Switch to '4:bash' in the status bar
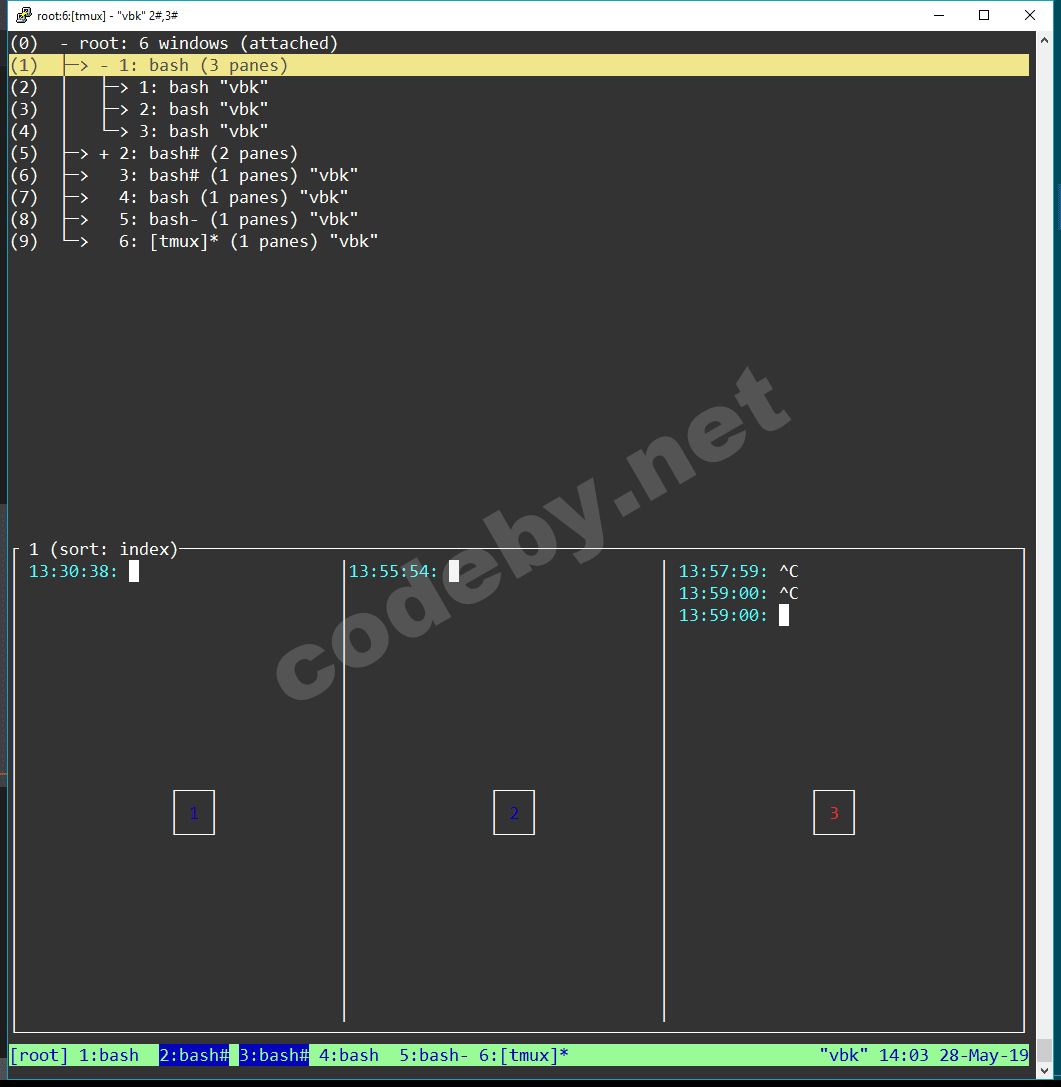The height and width of the screenshot is (1087, 1061). (x=349, y=1055)
